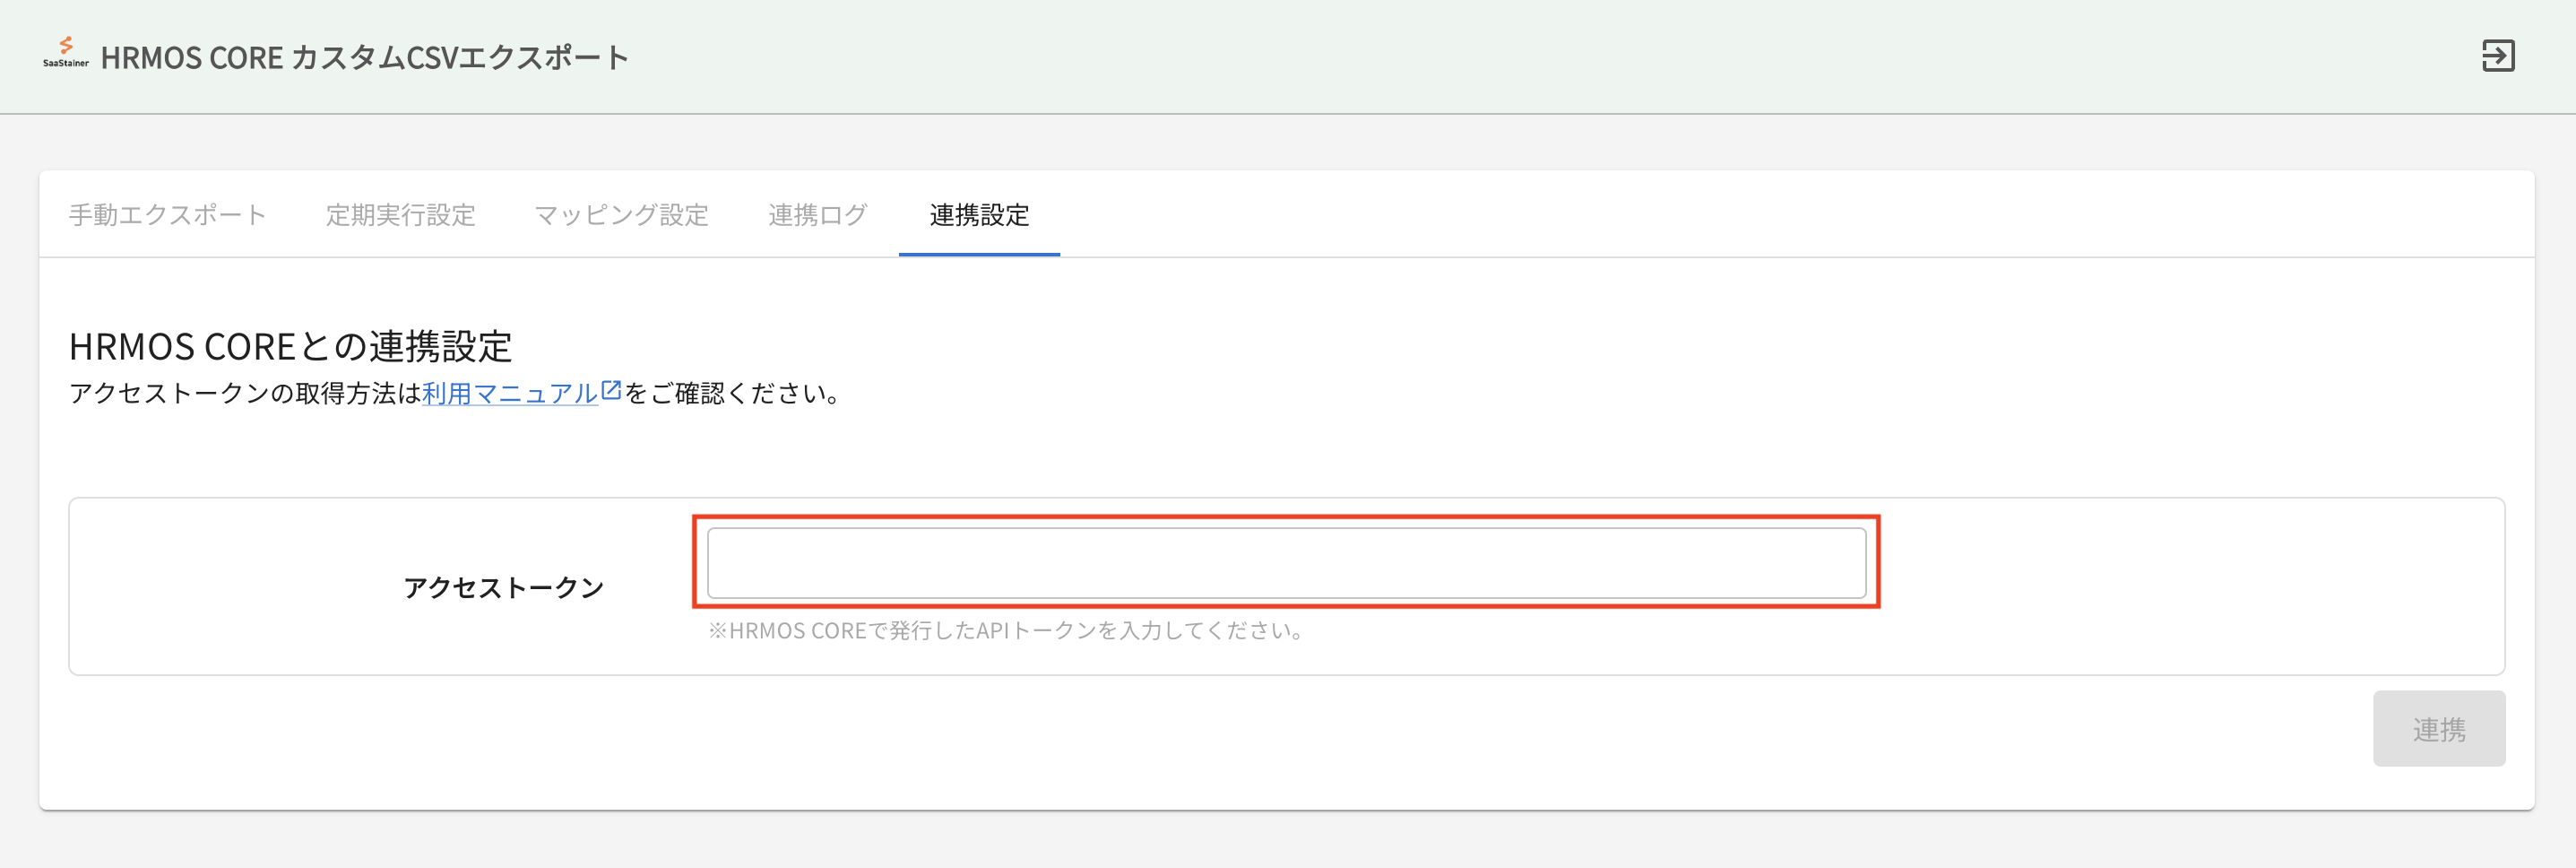Image resolution: width=2576 pixels, height=868 pixels.
Task: Open the manual via its external link symbol
Action: [610, 390]
